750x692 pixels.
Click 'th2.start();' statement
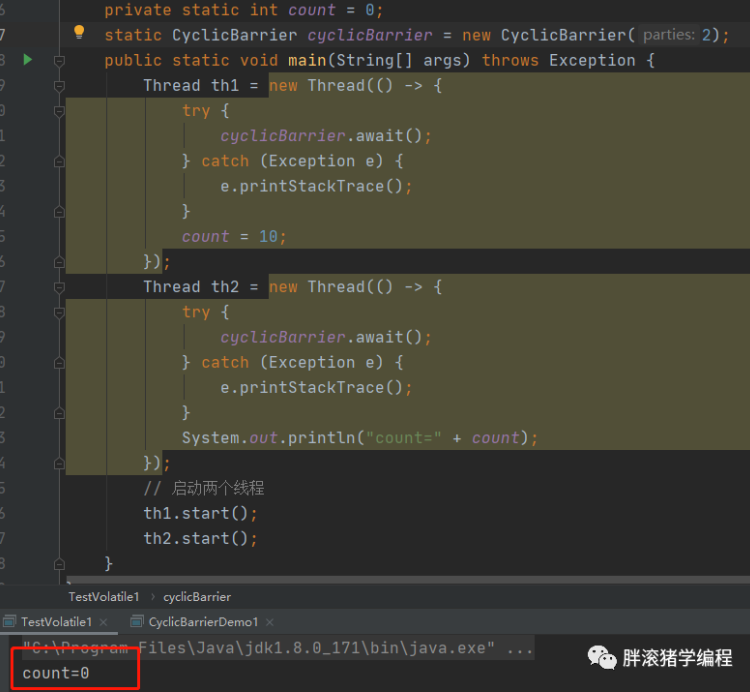point(200,538)
